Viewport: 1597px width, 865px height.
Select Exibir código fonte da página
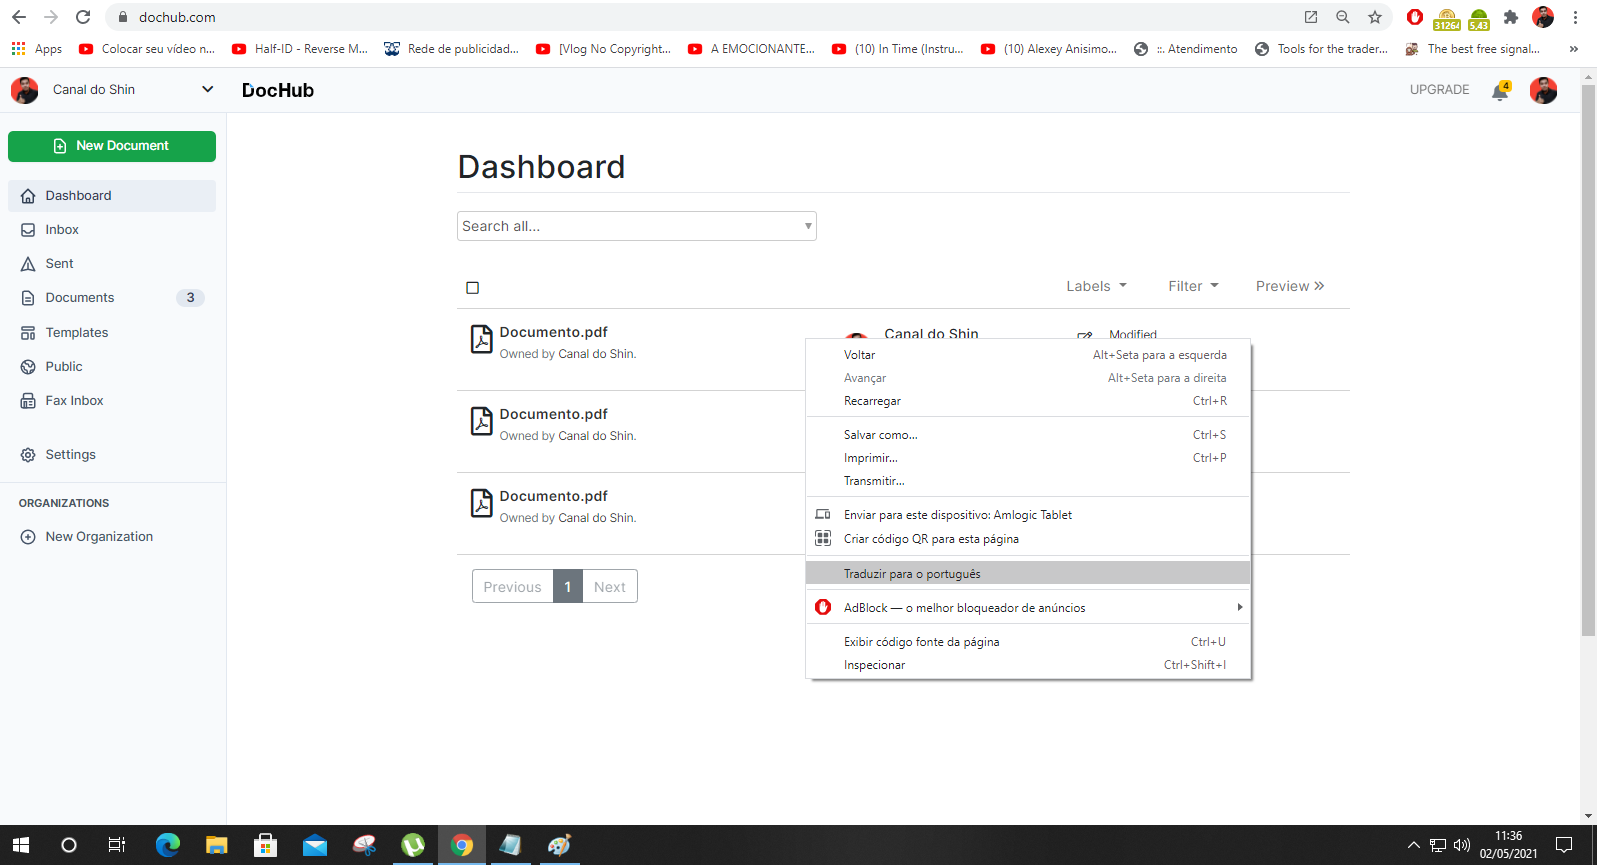coord(1028,642)
